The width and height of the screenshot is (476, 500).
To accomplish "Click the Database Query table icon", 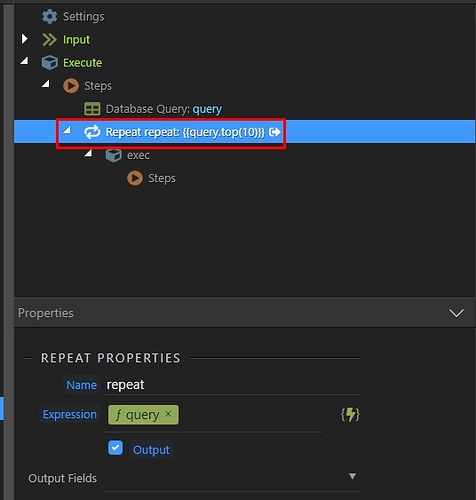I will [92, 109].
